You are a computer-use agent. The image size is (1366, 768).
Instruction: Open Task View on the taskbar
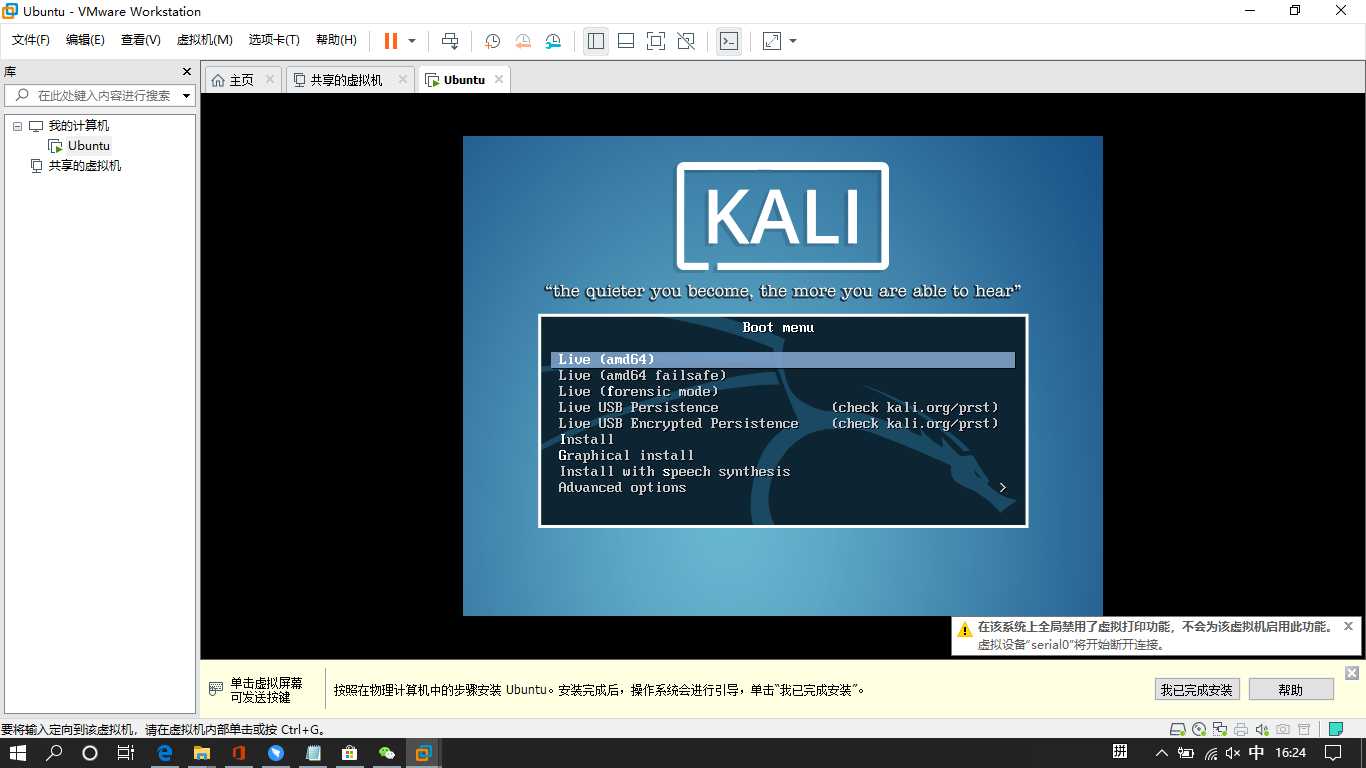click(x=125, y=753)
